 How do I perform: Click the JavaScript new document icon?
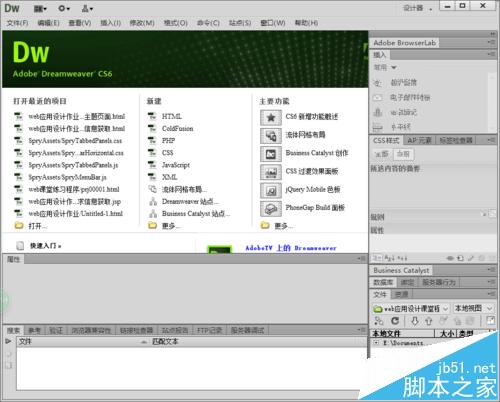tap(152, 165)
